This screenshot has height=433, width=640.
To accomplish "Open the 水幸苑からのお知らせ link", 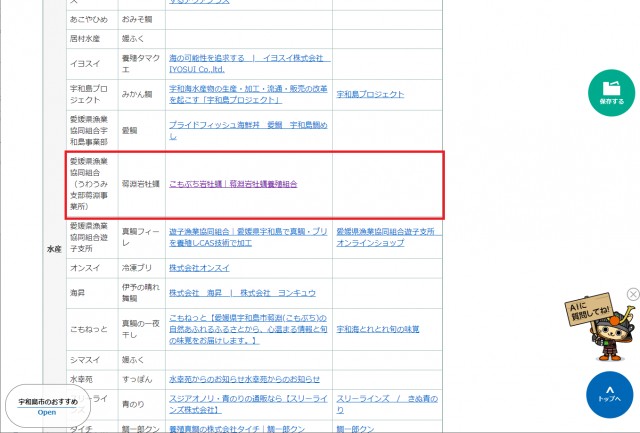I will pyautogui.click(x=244, y=379).
